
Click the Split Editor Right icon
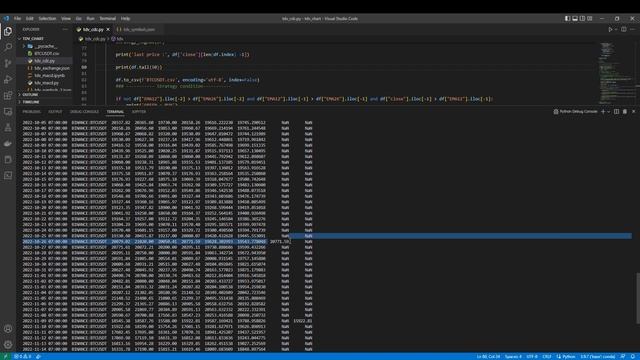pos(624,29)
